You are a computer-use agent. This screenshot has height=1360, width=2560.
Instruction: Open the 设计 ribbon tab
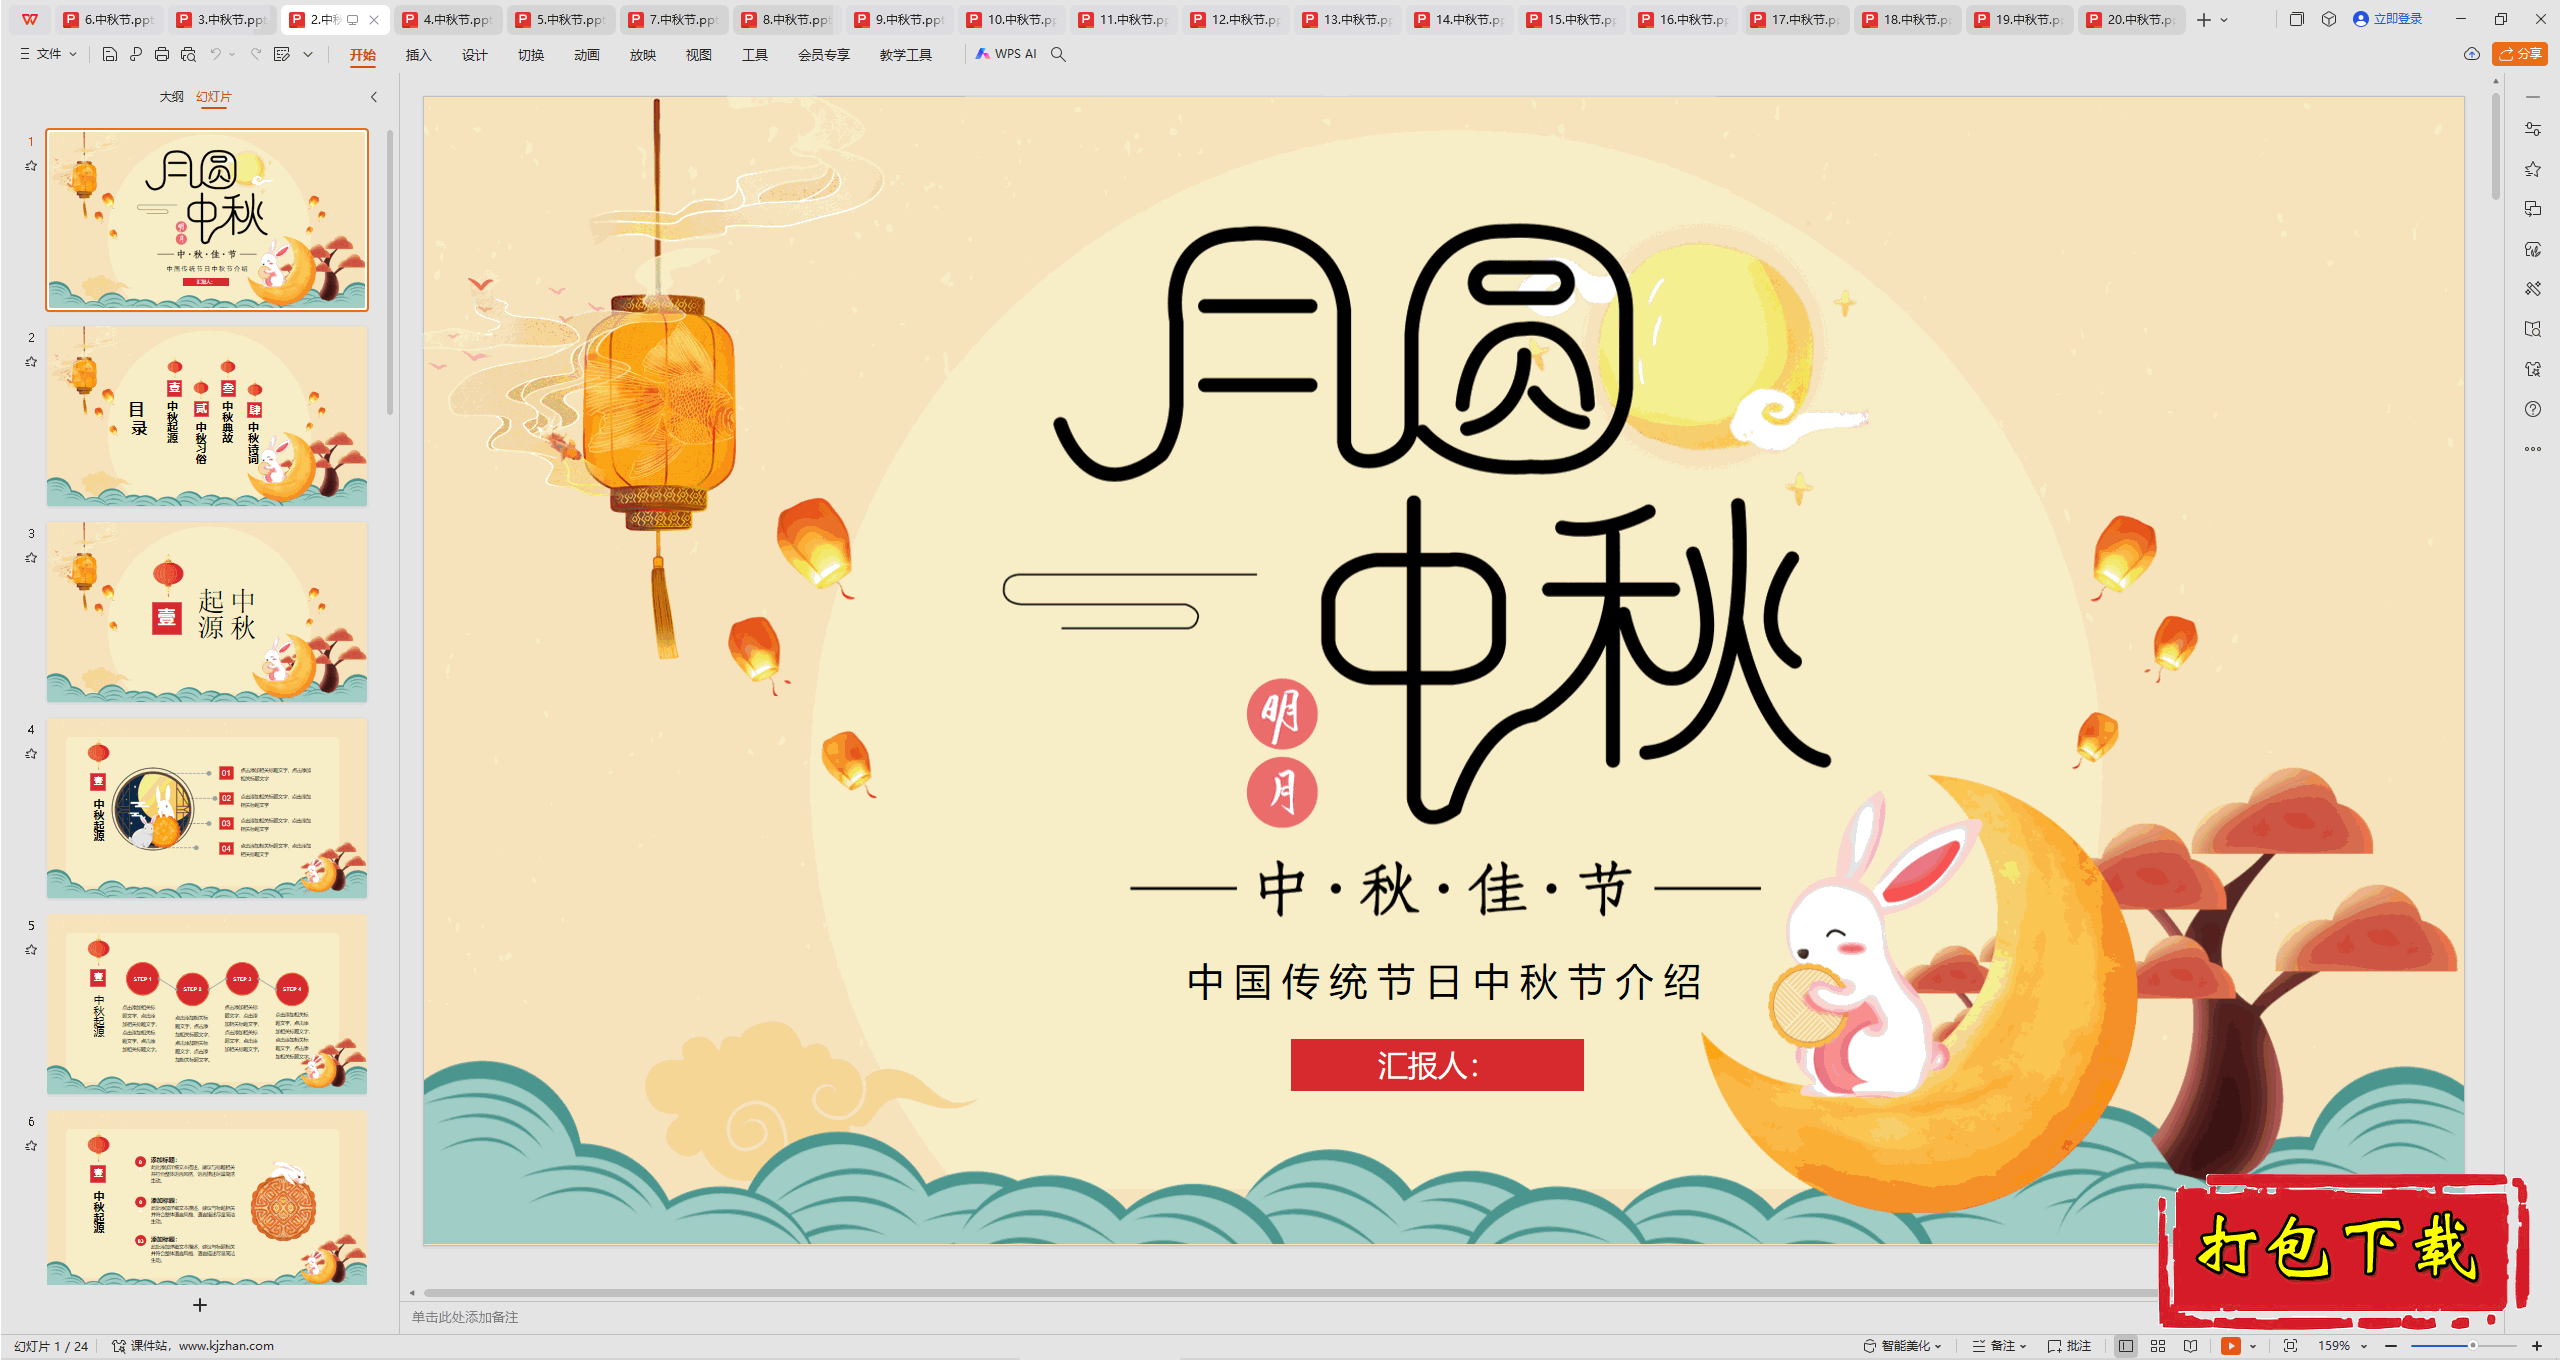474,55
